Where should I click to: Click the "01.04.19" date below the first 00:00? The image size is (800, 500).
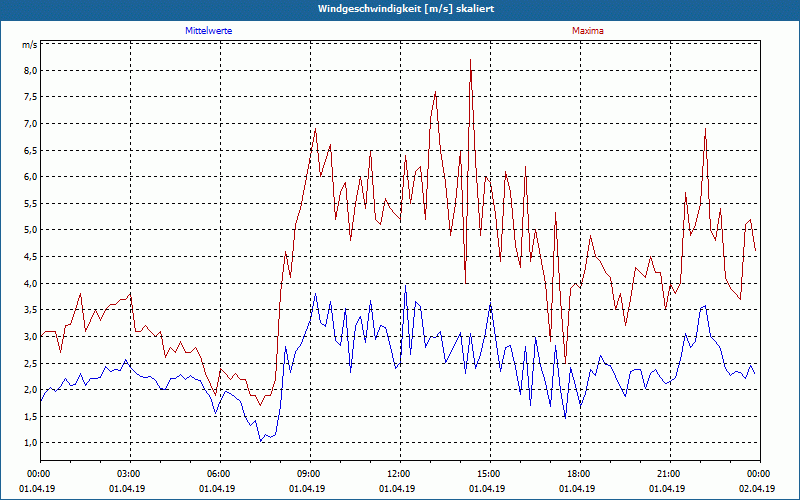tap(37, 489)
